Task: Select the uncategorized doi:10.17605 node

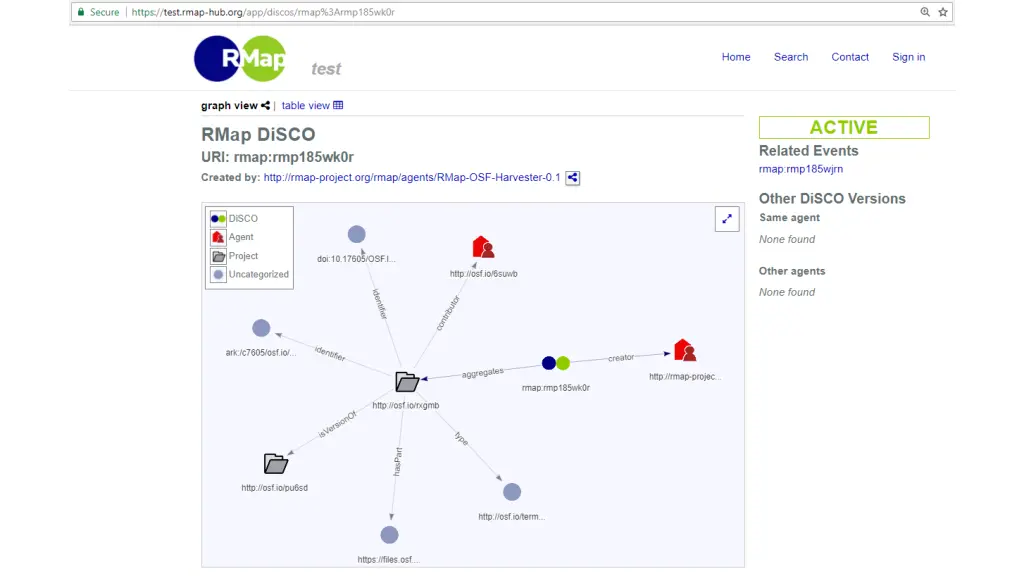Action: pyautogui.click(x=357, y=234)
